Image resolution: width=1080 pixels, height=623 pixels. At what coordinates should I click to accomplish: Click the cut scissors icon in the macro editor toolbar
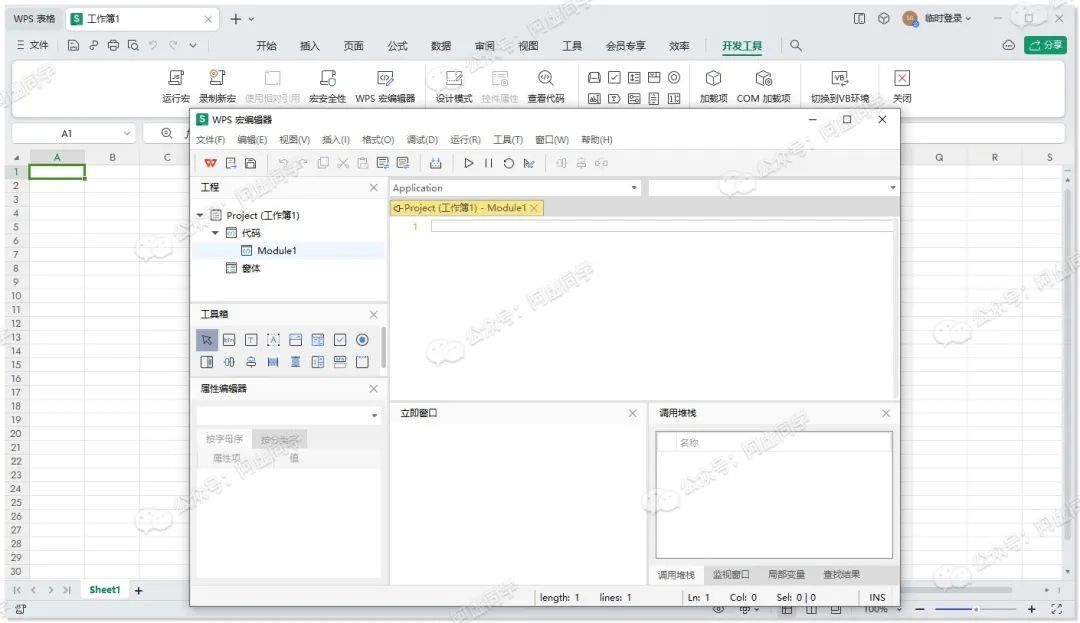pyautogui.click(x=343, y=163)
